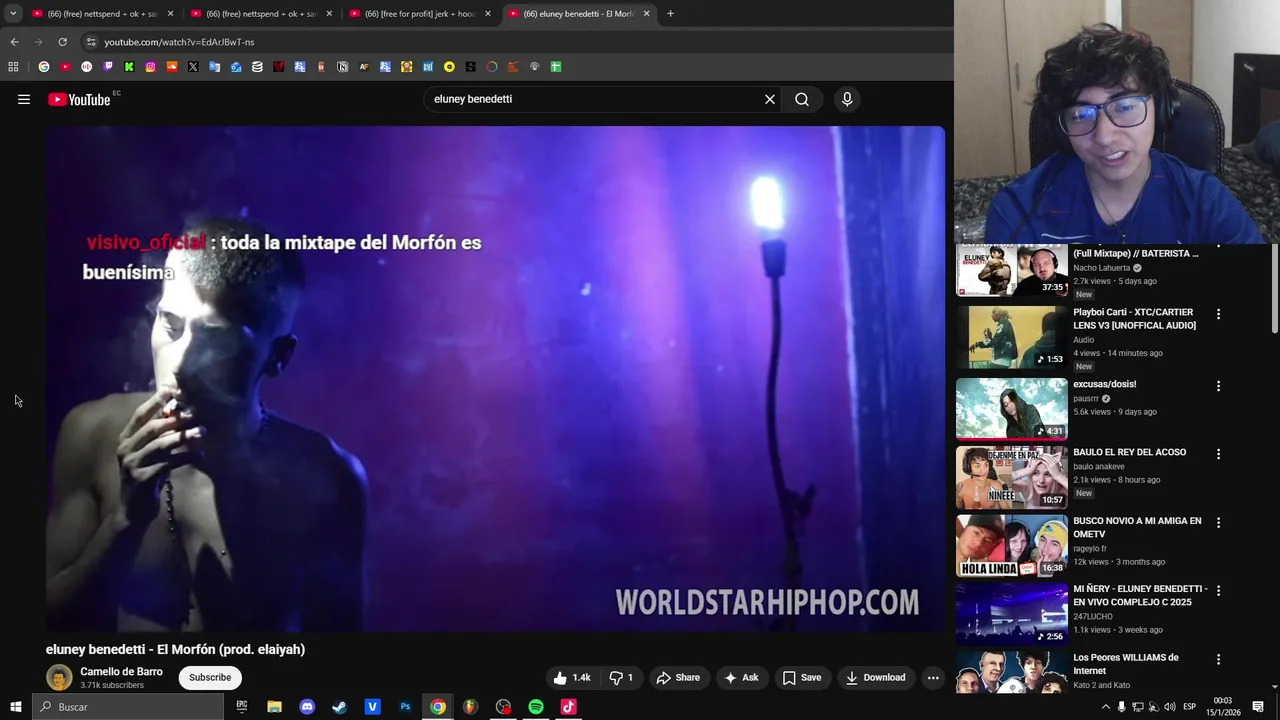Play Playboi Carti XTC/CARTIER LENS thumbnail

point(1012,338)
